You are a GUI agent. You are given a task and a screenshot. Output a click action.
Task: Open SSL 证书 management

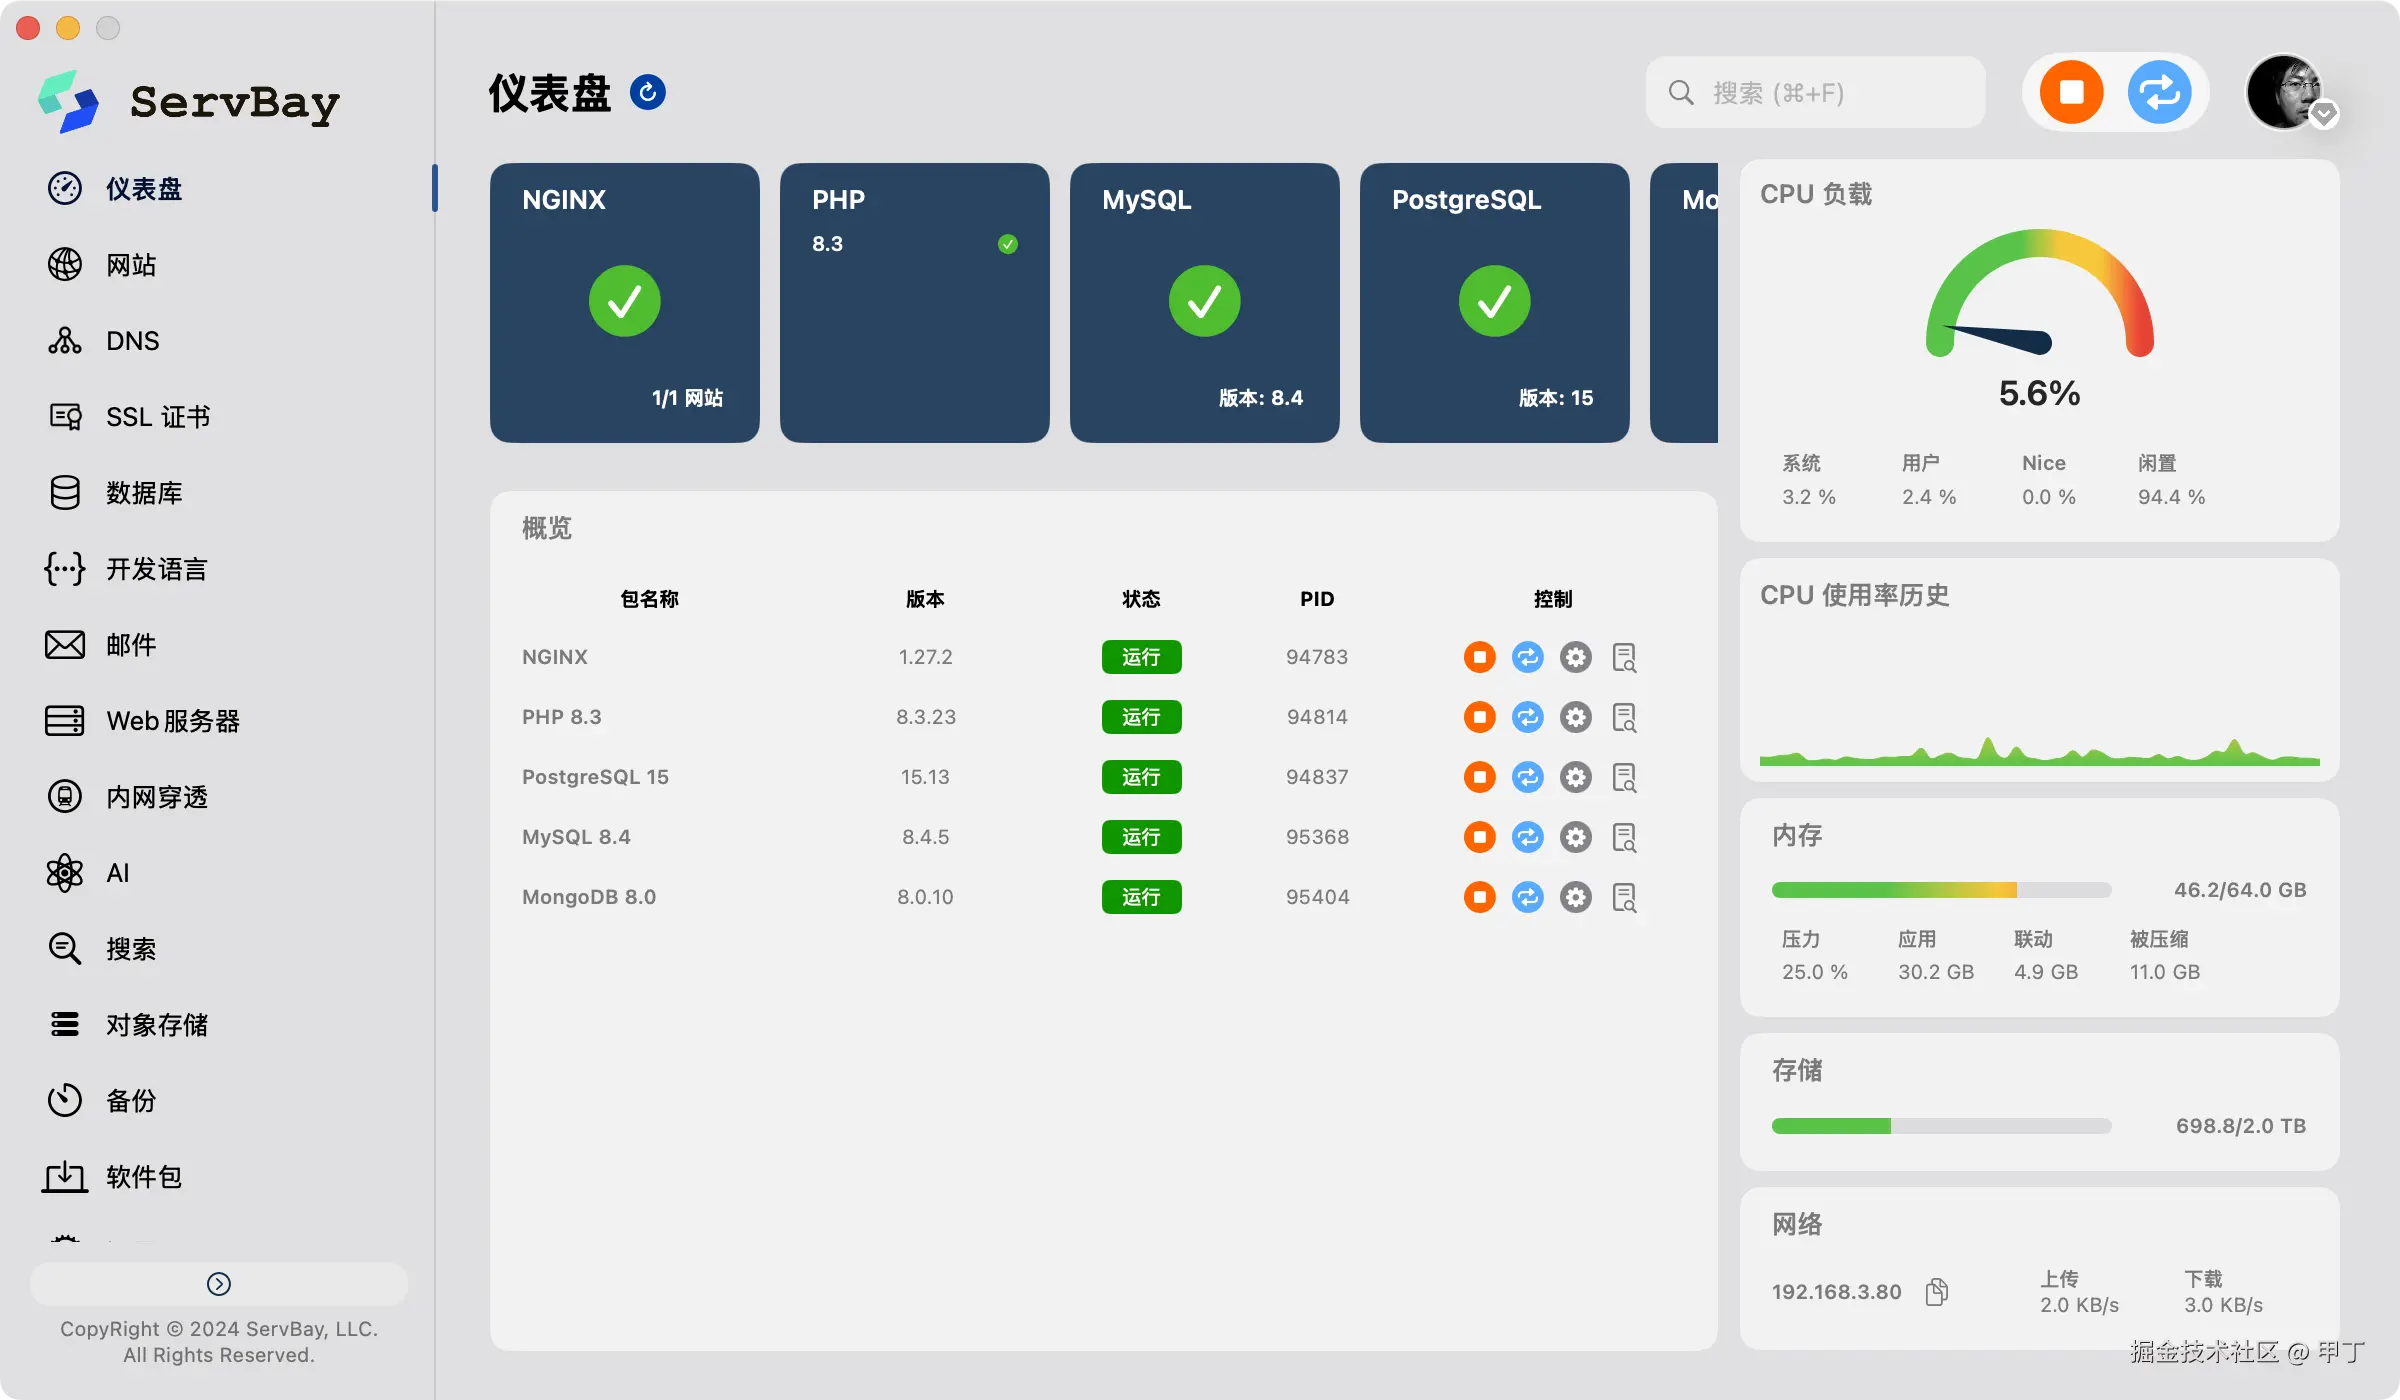coord(155,416)
